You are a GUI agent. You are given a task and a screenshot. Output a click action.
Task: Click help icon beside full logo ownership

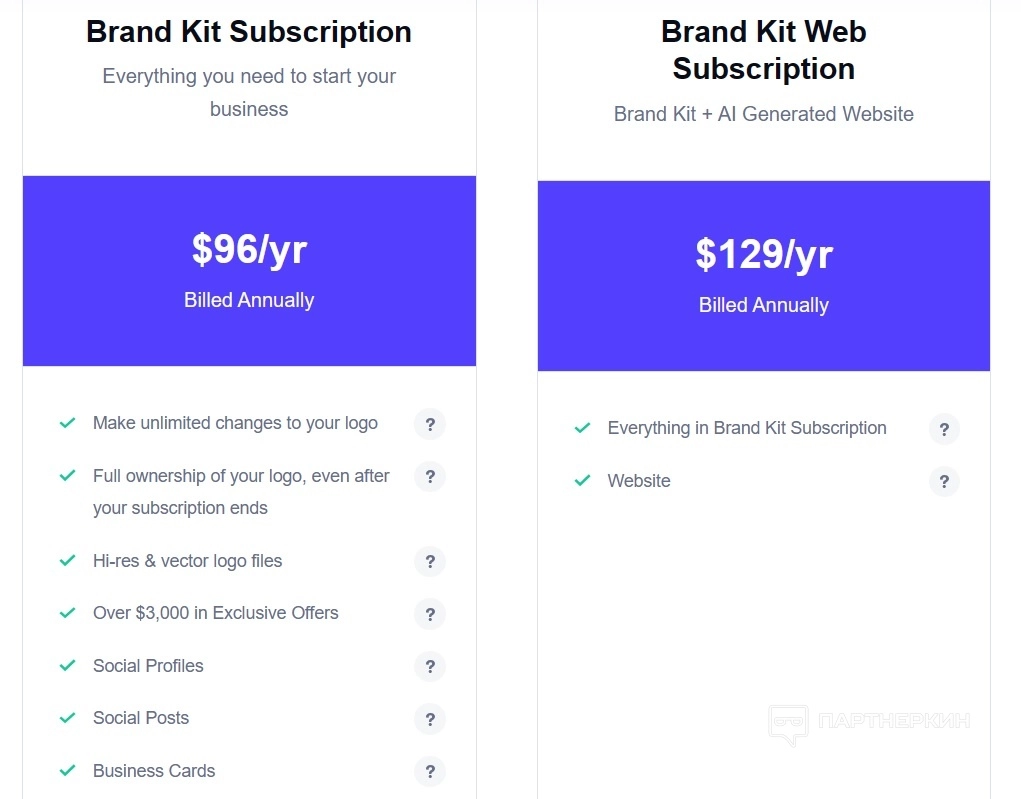pyautogui.click(x=430, y=477)
